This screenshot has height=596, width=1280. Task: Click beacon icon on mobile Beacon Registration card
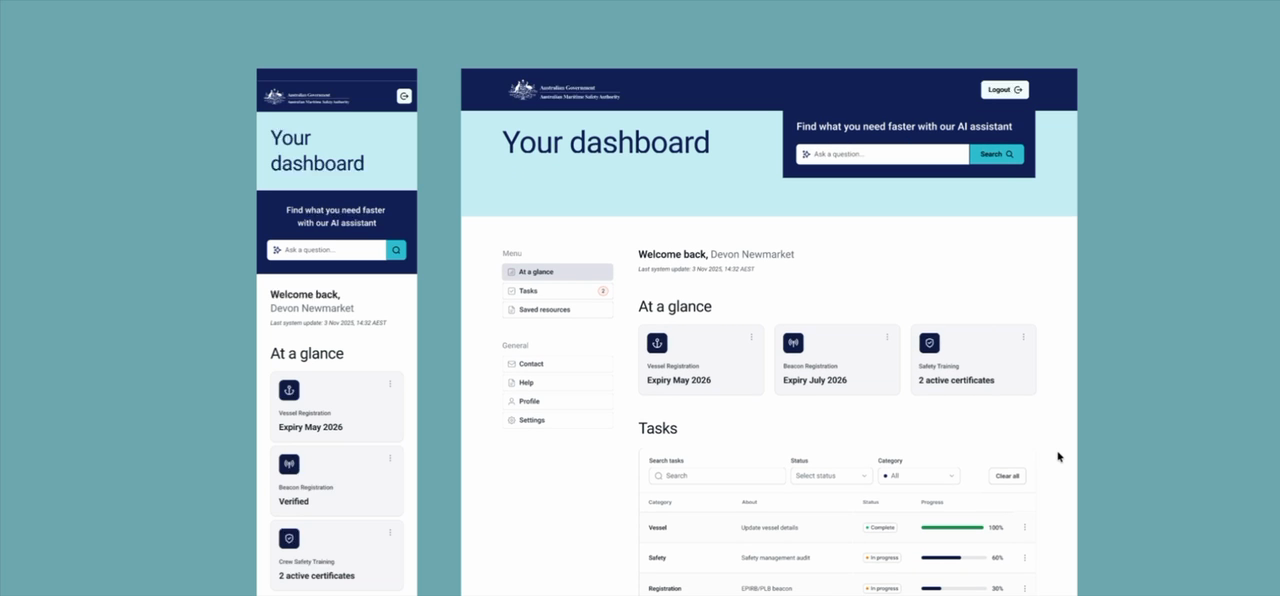pyautogui.click(x=289, y=464)
